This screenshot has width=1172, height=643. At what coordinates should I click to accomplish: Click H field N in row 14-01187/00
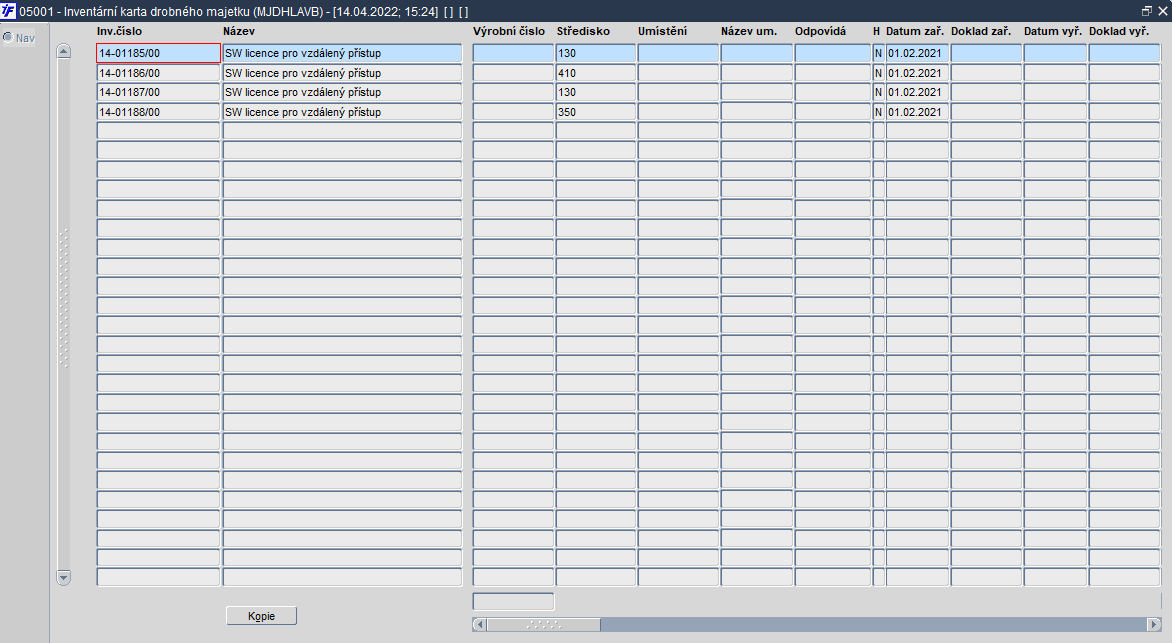tap(879, 92)
